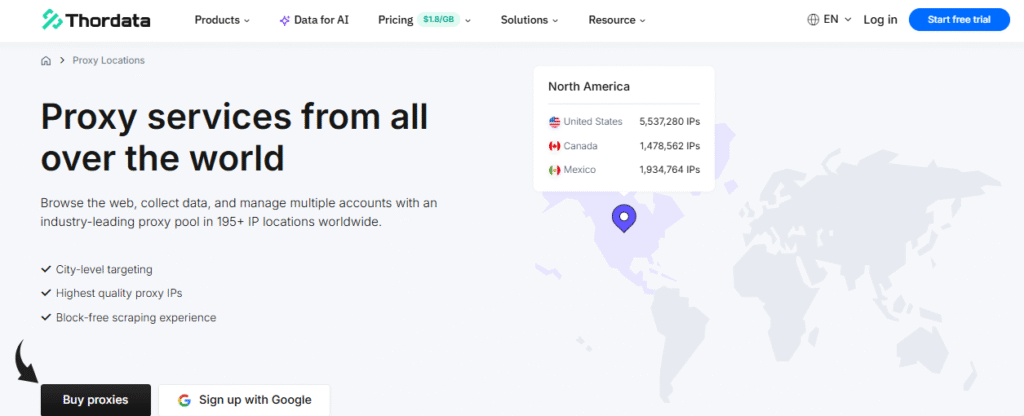Click the Mexico flag icon

coord(554,170)
